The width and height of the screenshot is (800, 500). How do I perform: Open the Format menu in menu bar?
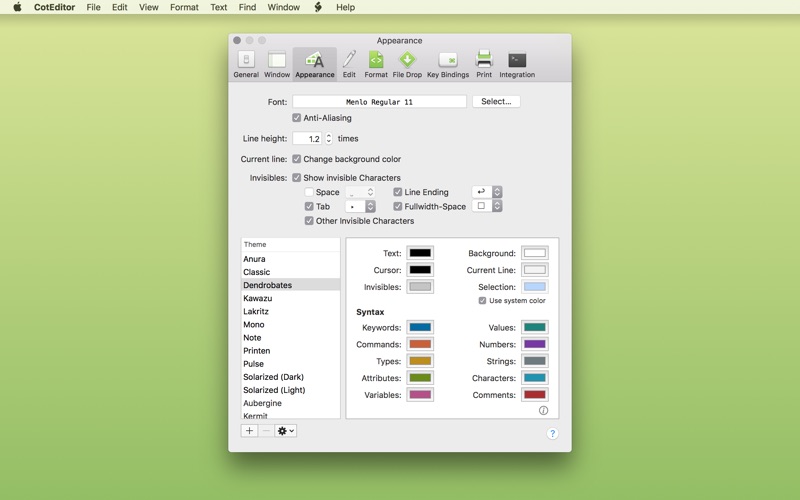pyautogui.click(x=184, y=7)
